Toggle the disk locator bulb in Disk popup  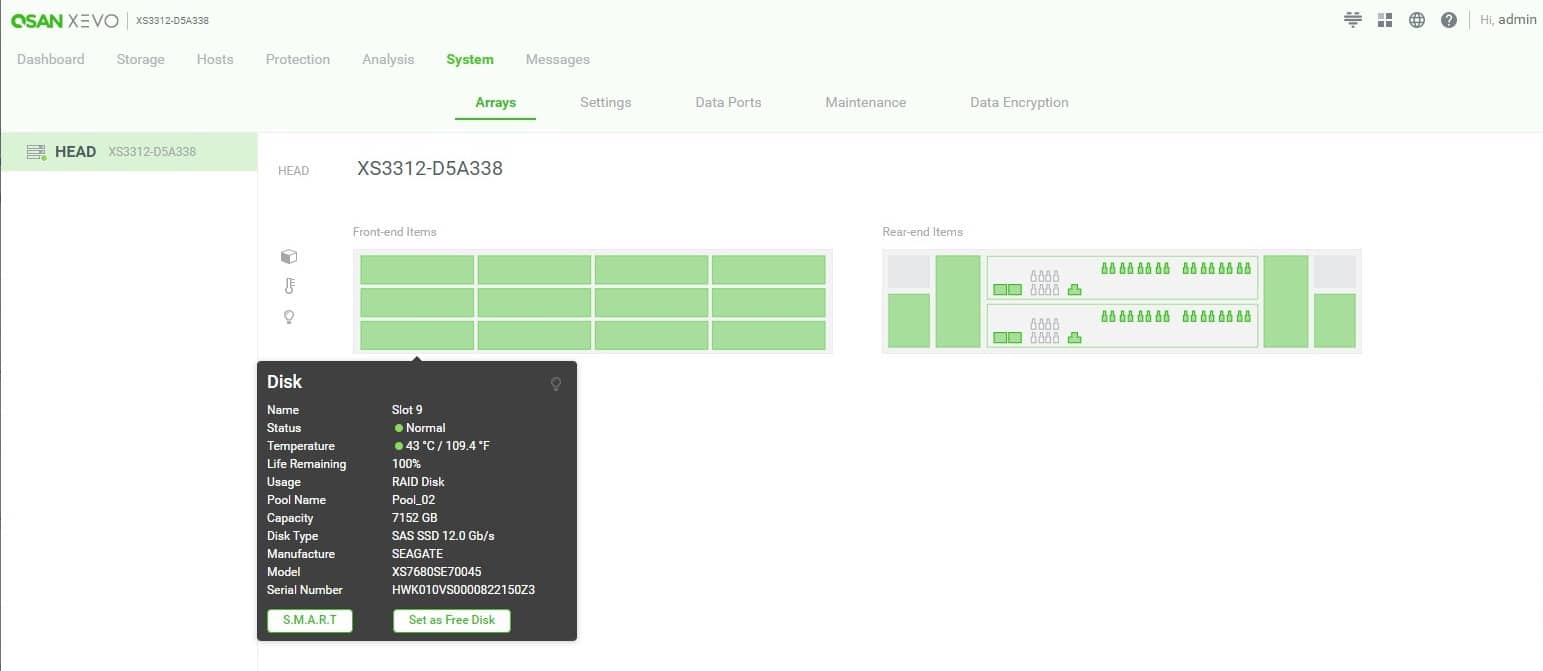pyautogui.click(x=556, y=384)
